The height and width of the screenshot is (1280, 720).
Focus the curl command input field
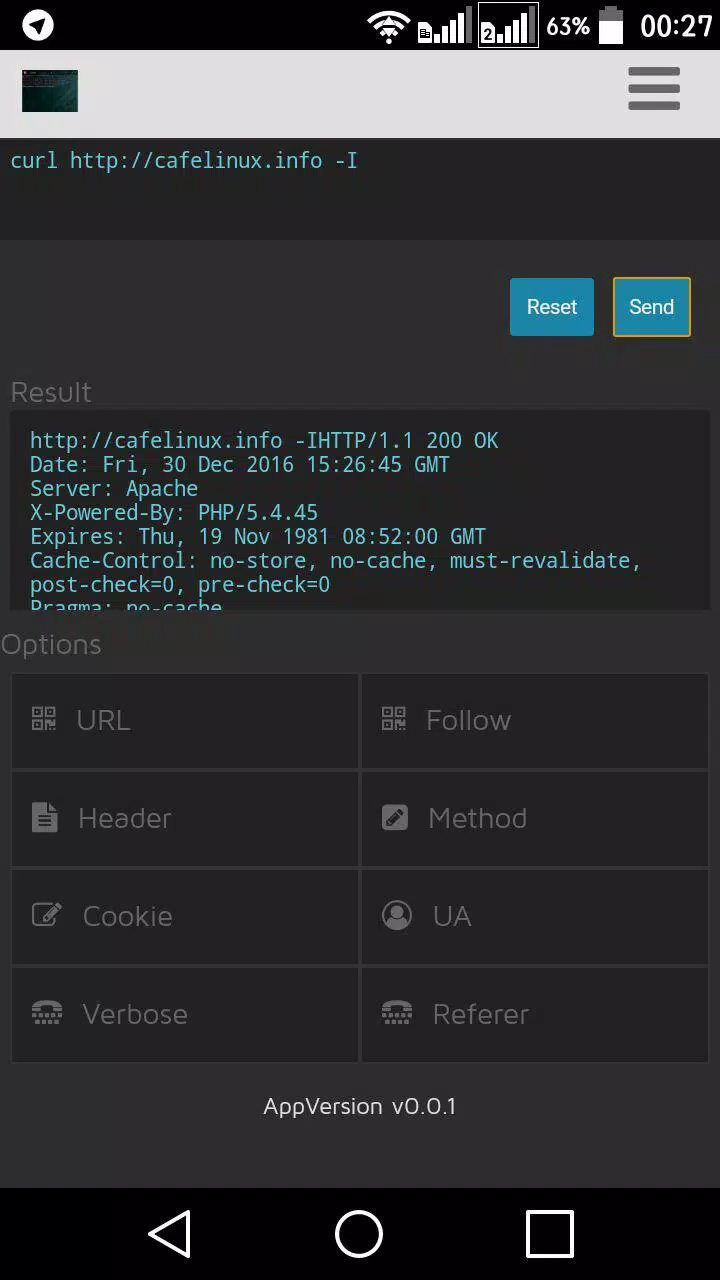coord(360,189)
